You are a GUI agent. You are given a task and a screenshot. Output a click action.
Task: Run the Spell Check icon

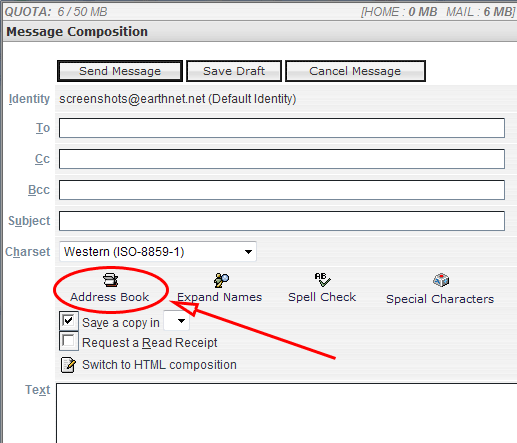[322, 280]
